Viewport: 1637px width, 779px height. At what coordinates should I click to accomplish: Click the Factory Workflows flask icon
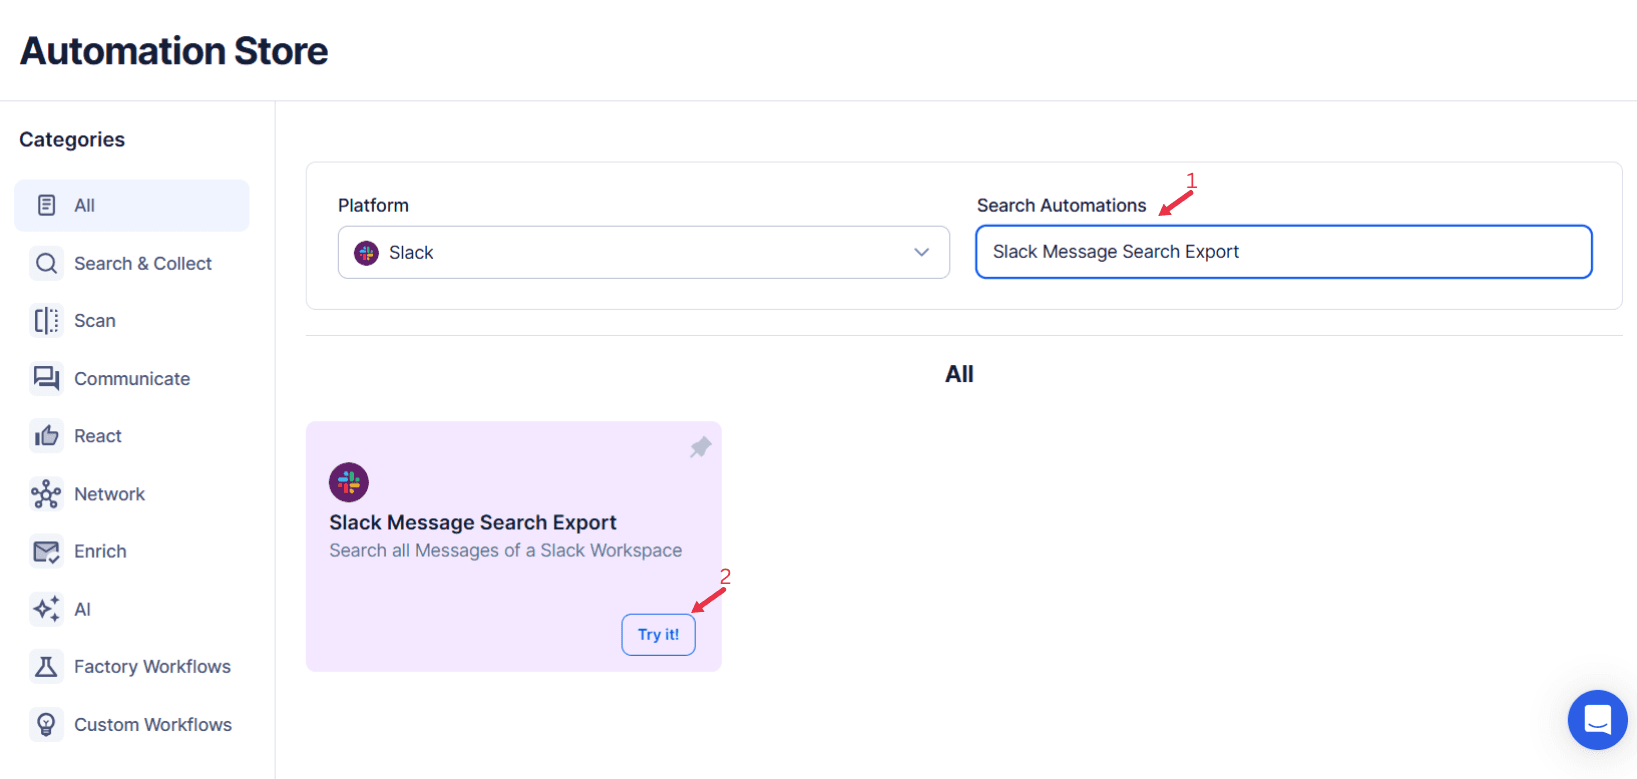46,666
